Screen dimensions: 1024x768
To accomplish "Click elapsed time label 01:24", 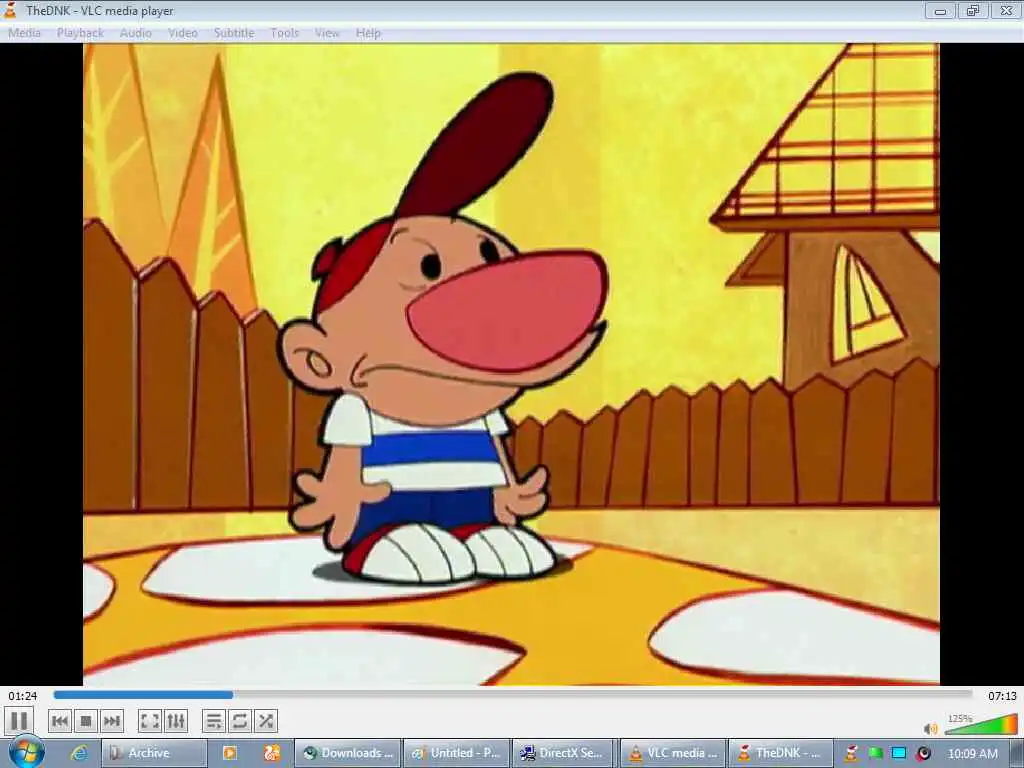I will [x=23, y=696].
